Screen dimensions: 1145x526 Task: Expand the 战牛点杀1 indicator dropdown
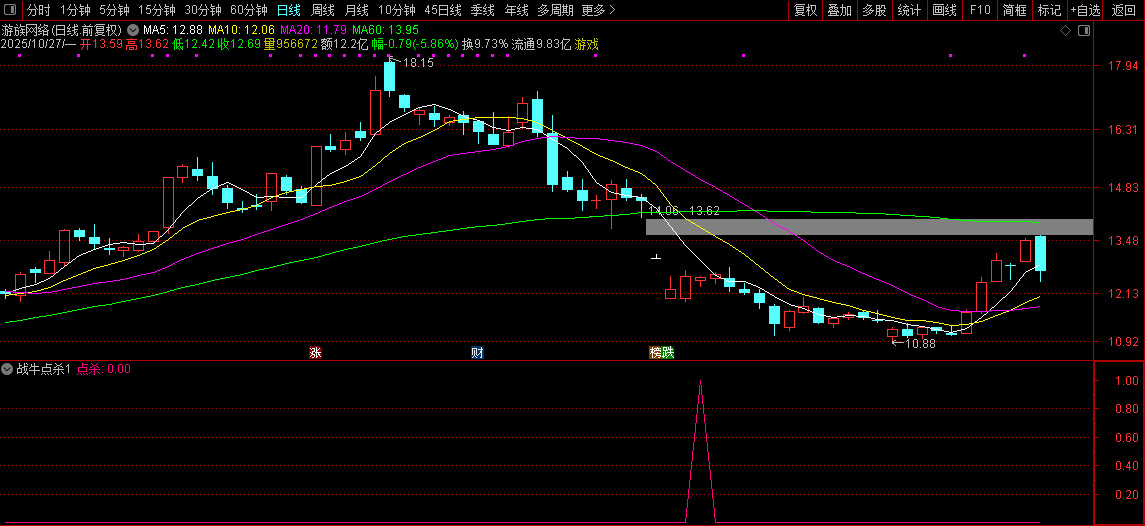8,368
